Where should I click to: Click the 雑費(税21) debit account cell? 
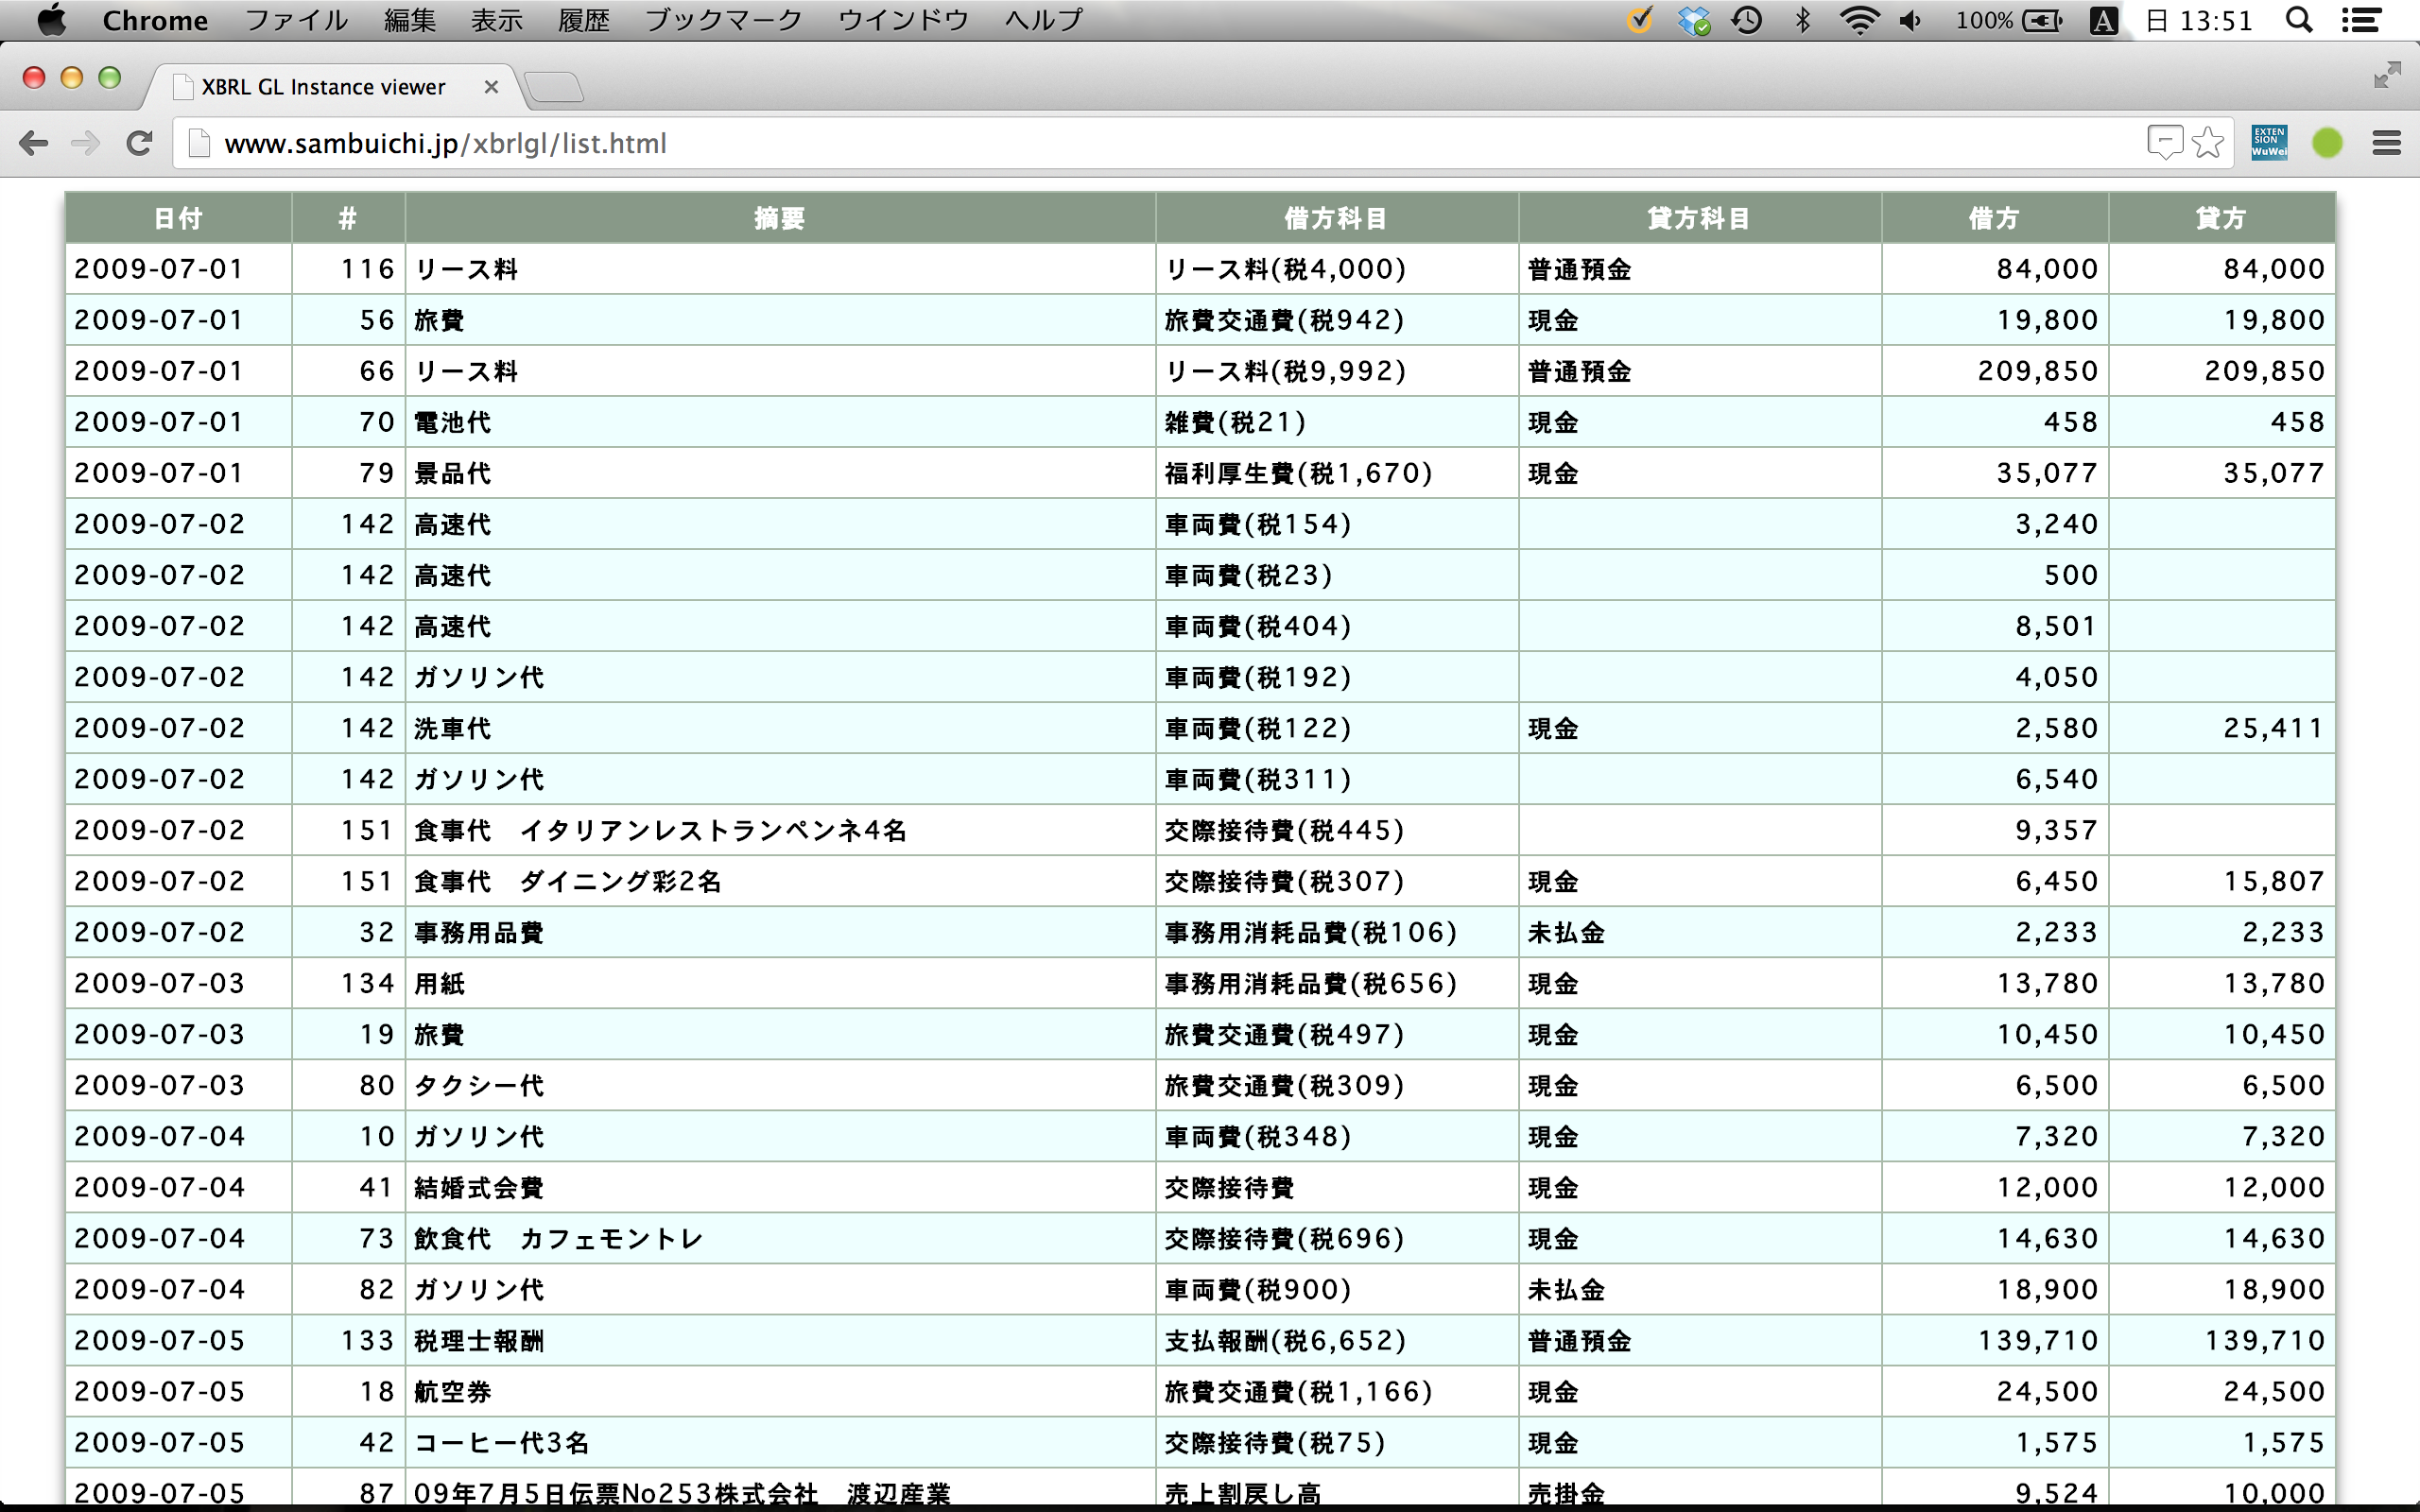[x=1337, y=422]
